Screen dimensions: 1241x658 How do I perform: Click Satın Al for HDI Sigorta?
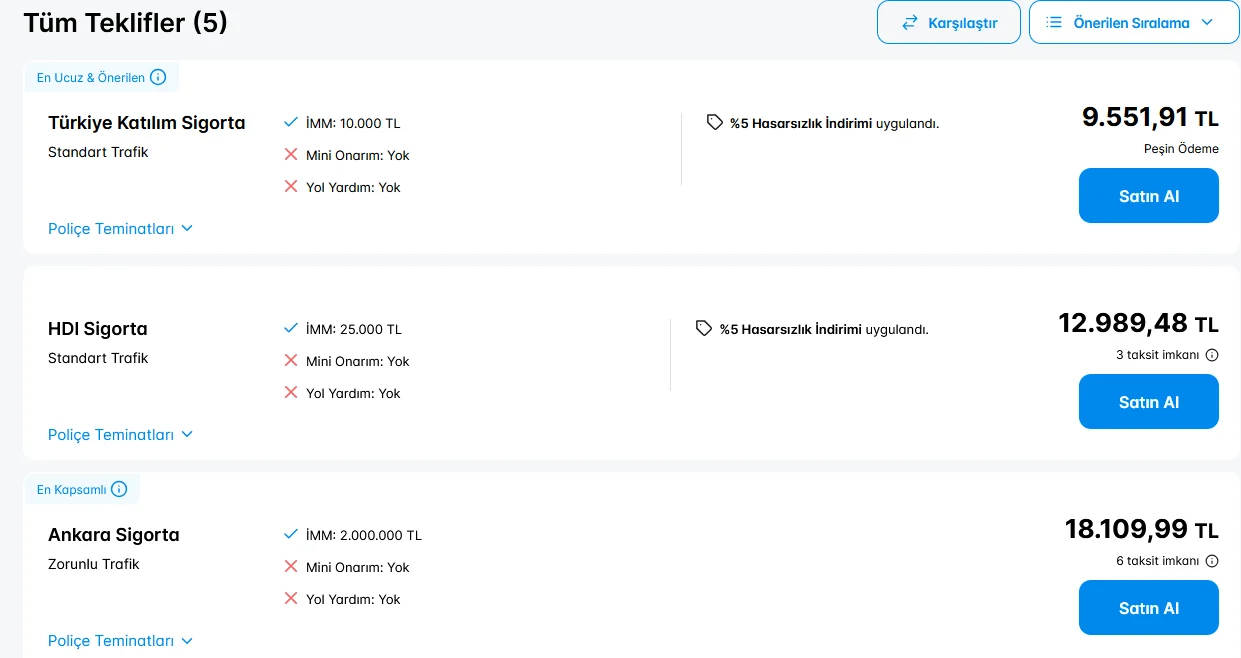point(1148,402)
